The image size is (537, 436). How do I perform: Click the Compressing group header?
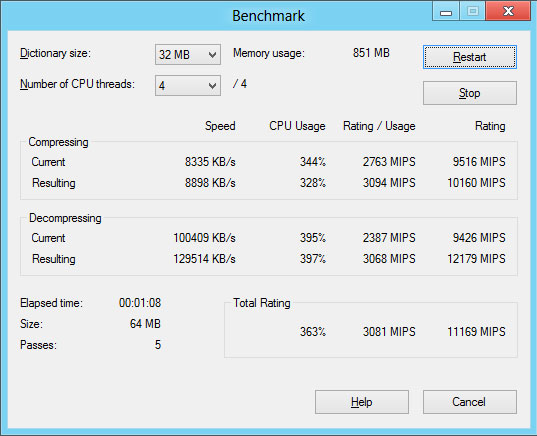58,142
